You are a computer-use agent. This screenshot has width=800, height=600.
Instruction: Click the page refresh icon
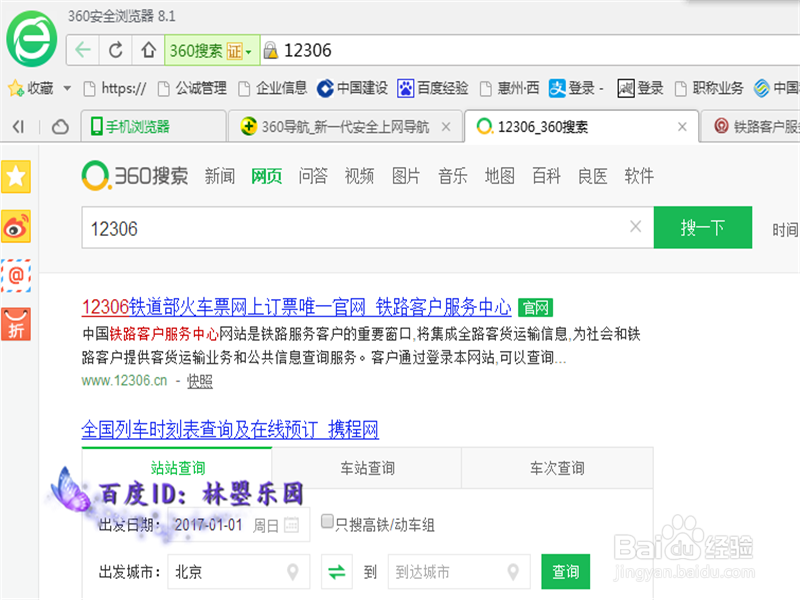point(116,49)
